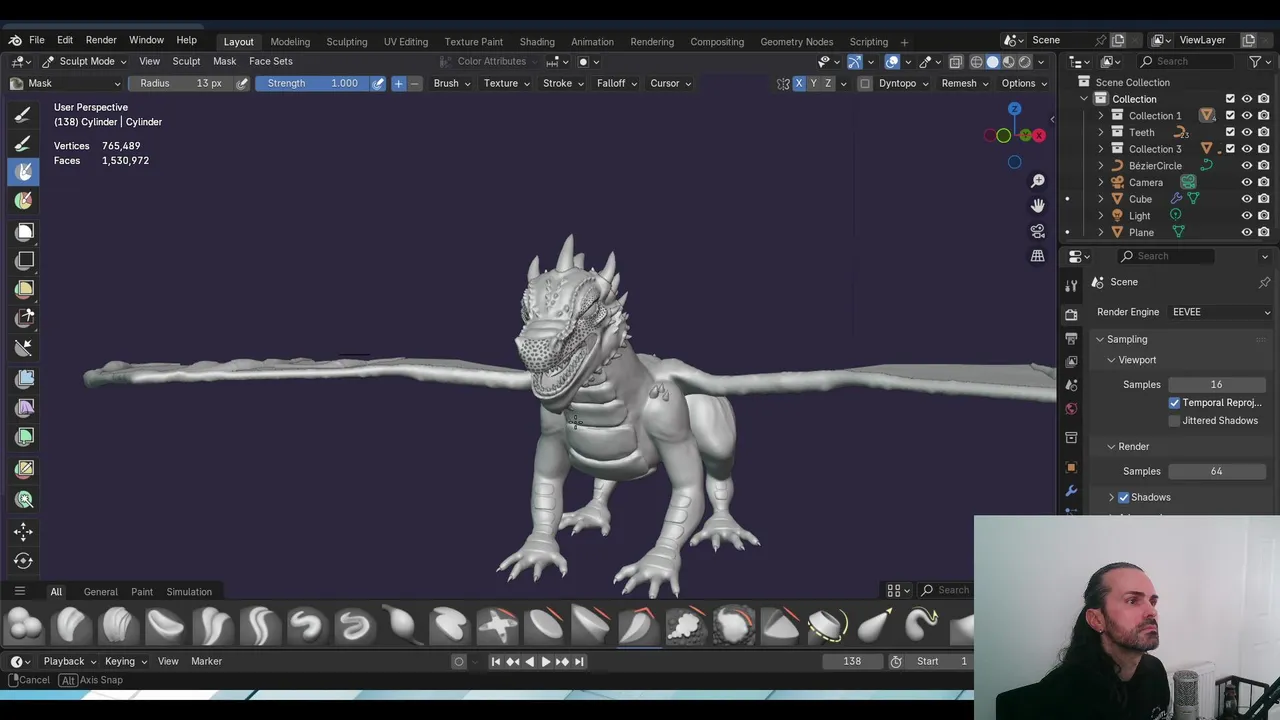The width and height of the screenshot is (1280, 720).
Task: Enable the Jittered Shadows checkbox
Action: click(1175, 421)
